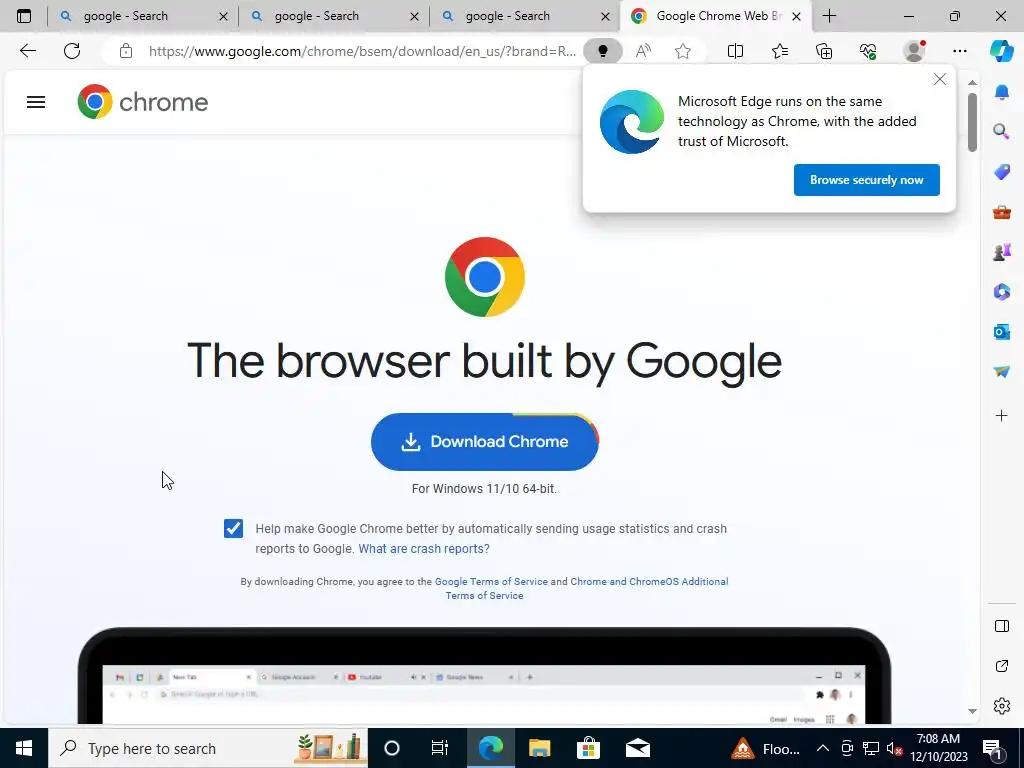Open sidebar settings gear icon

pos(1002,706)
